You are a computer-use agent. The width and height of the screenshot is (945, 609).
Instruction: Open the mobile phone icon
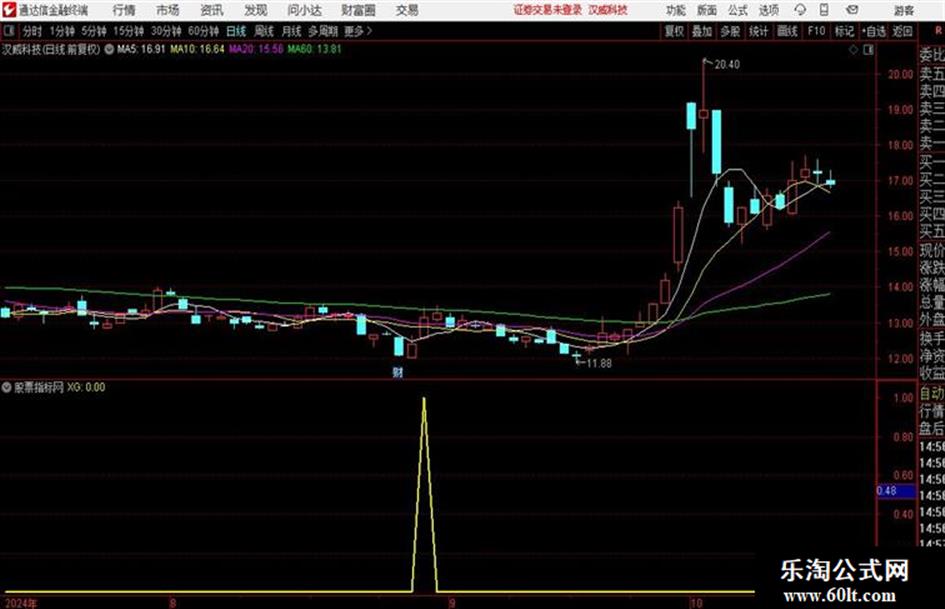[x=824, y=10]
